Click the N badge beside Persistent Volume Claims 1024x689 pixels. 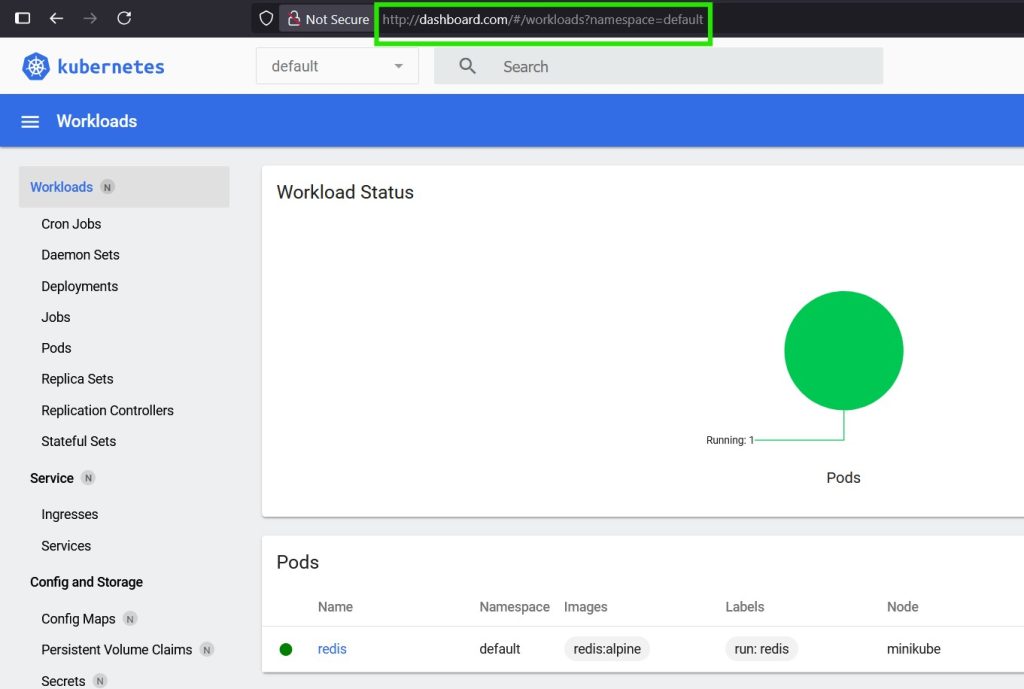[207, 650]
